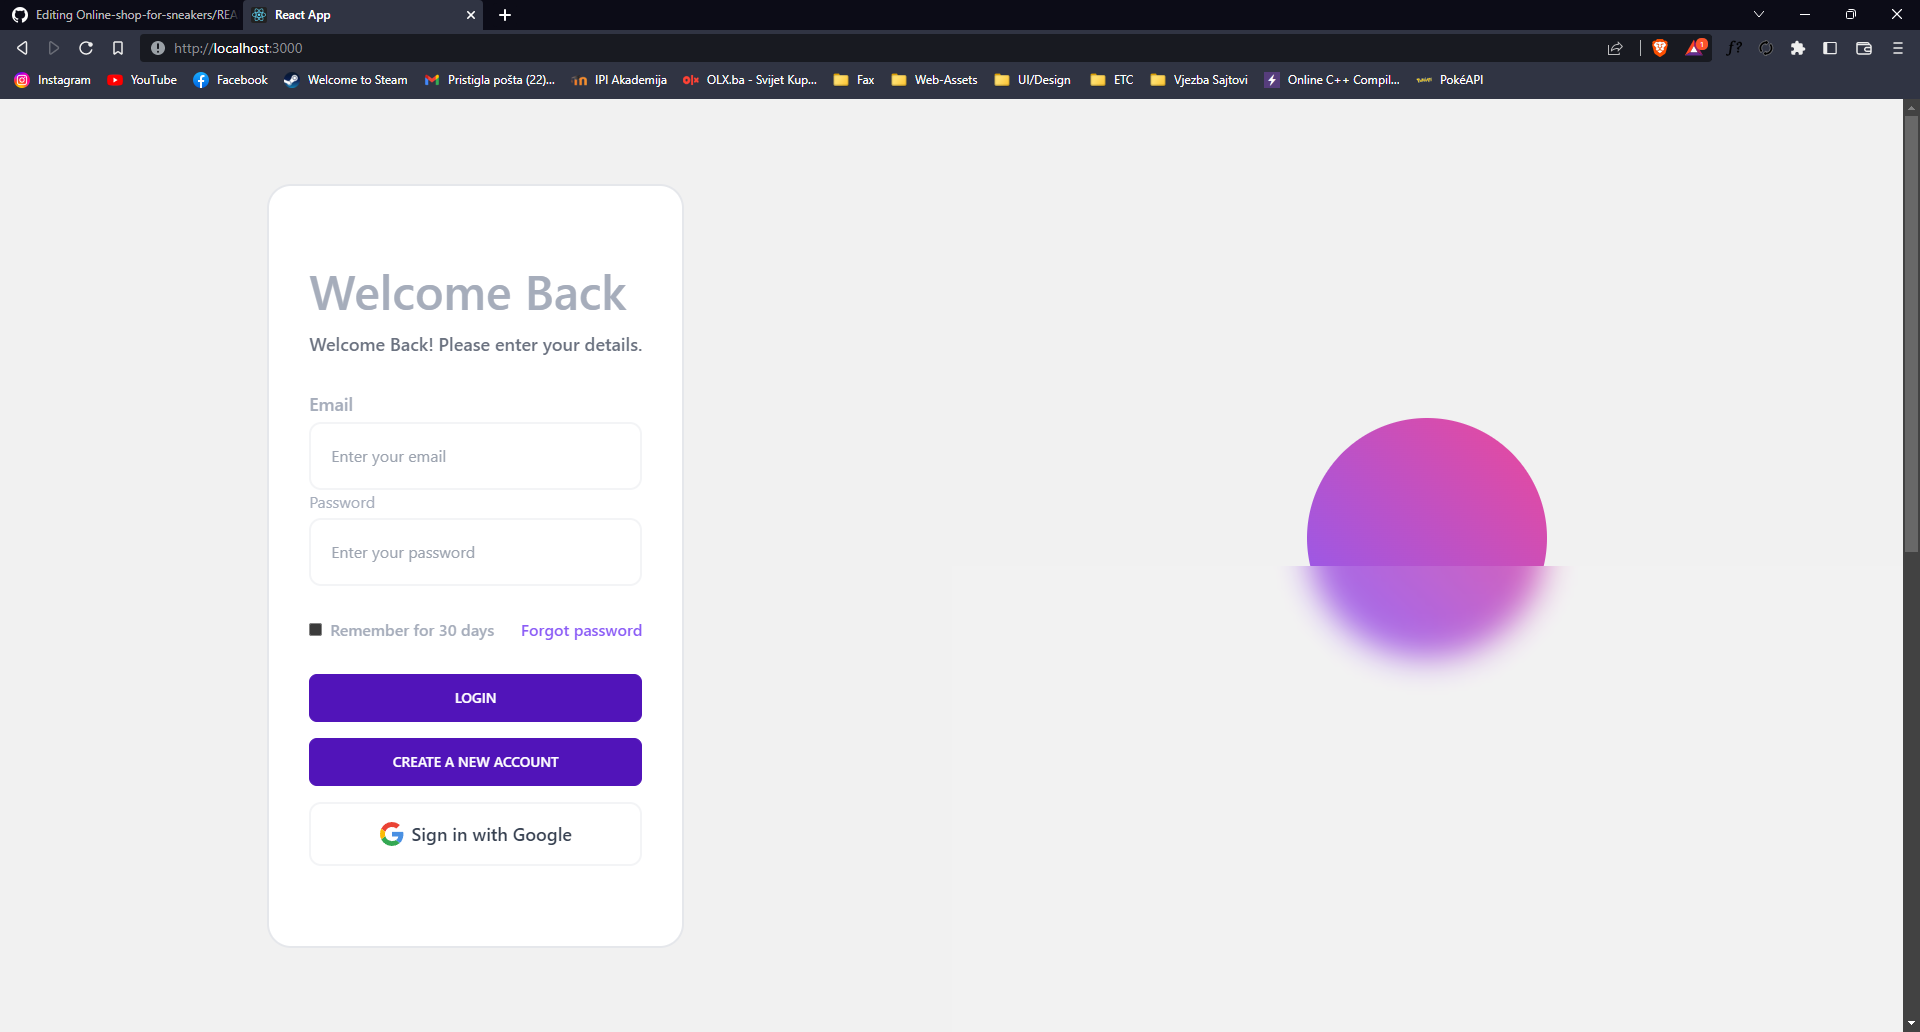Open the Gmail Pristigla pošta bookmark
The image size is (1920, 1032).
point(490,80)
